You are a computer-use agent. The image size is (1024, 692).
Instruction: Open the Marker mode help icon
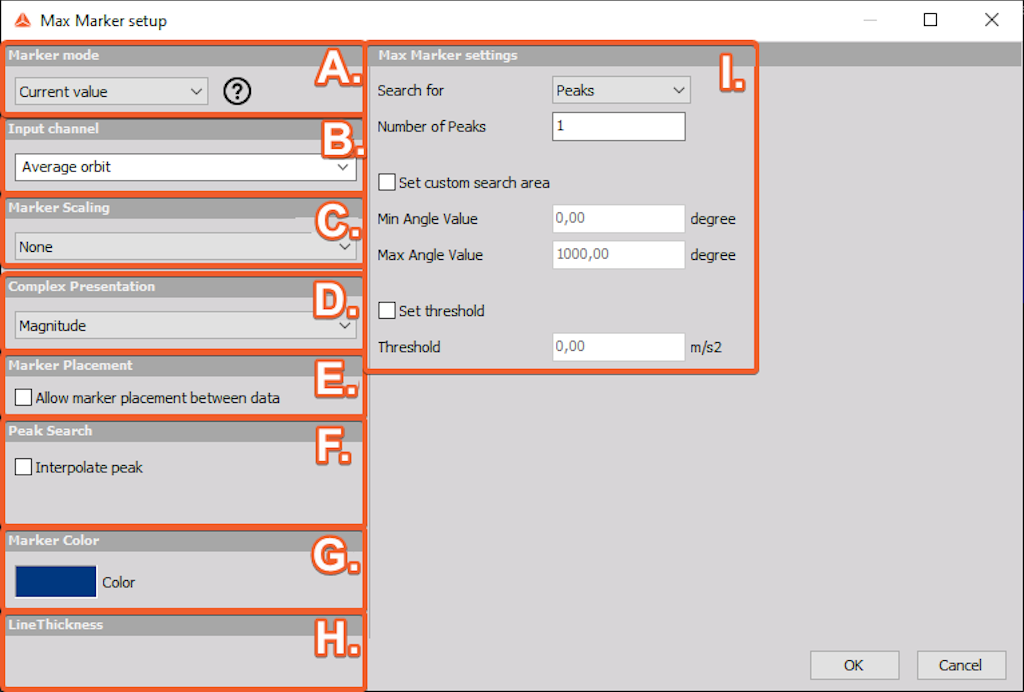[x=237, y=91]
